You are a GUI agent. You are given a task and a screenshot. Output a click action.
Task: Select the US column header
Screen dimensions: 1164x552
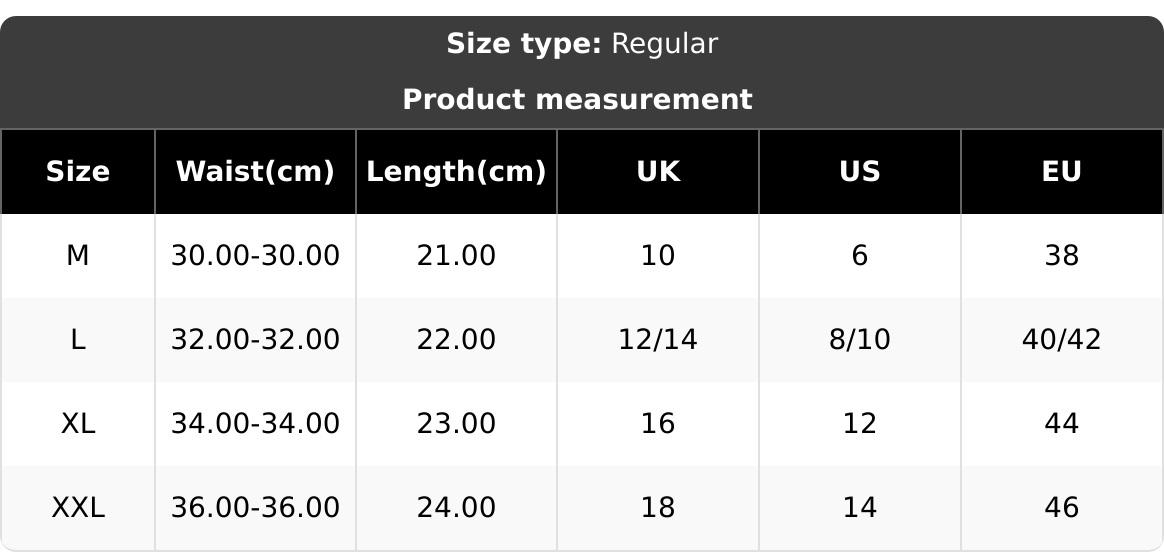coord(860,172)
